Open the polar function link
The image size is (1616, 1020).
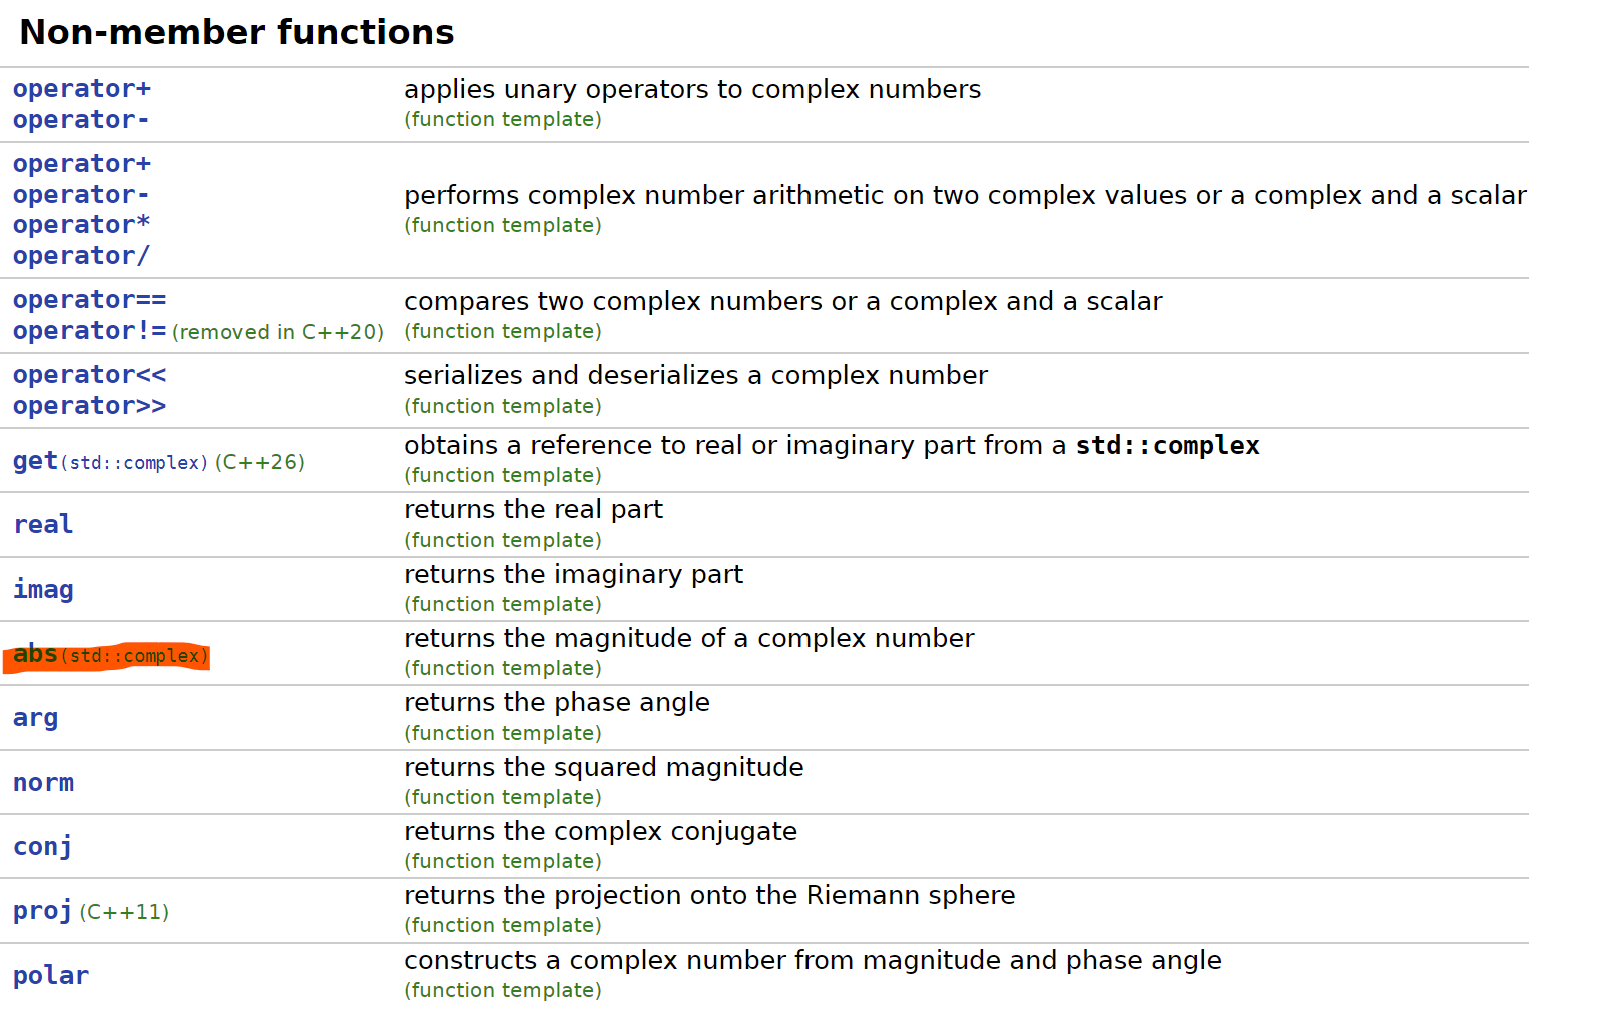pyautogui.click(x=51, y=976)
